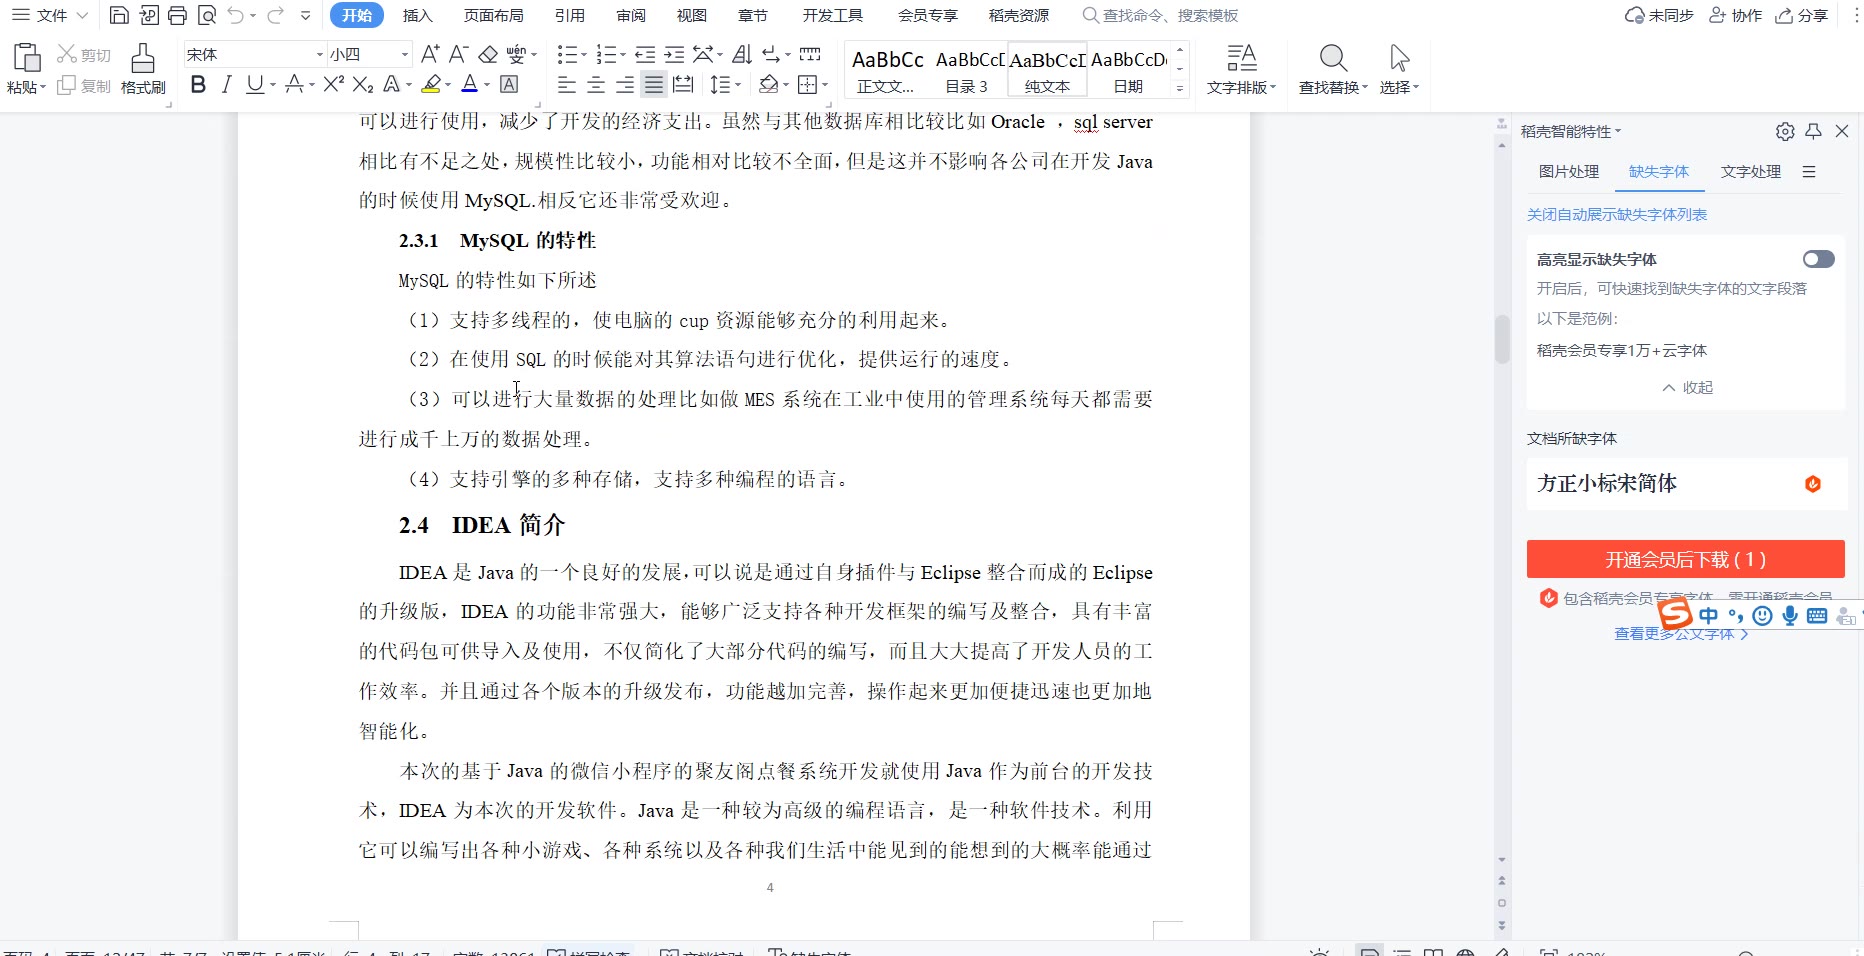
Task: Increase the font size
Action: point(430,54)
